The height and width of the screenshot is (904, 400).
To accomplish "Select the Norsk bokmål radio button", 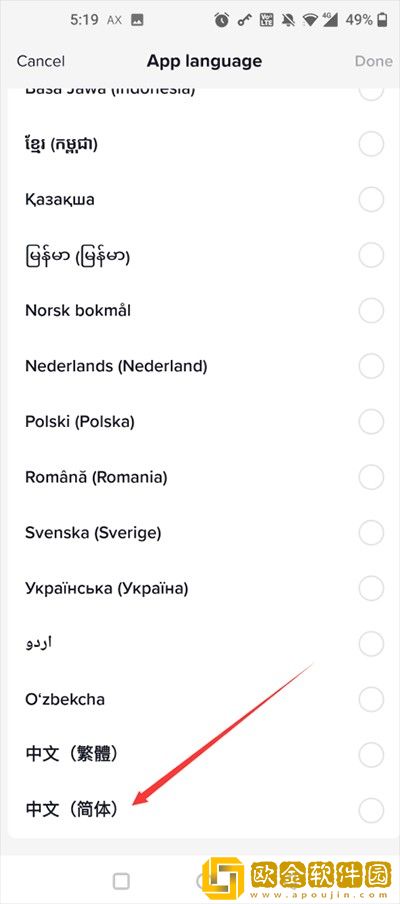I will 371,311.
